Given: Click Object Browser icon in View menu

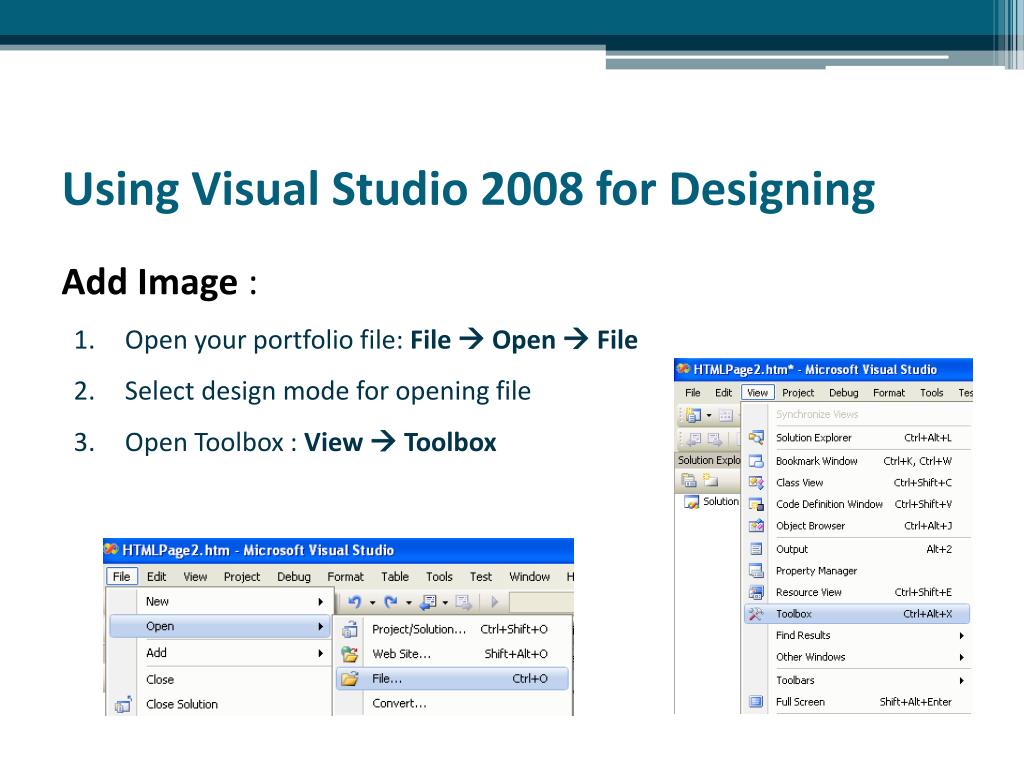Looking at the screenshot, I should pos(756,526).
